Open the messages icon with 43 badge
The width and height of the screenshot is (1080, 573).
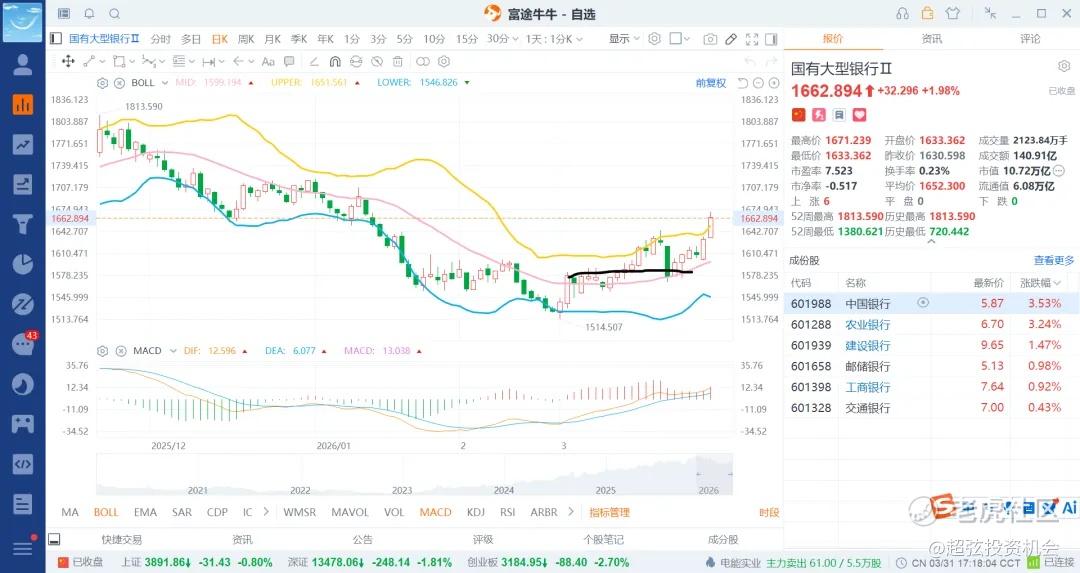23,344
